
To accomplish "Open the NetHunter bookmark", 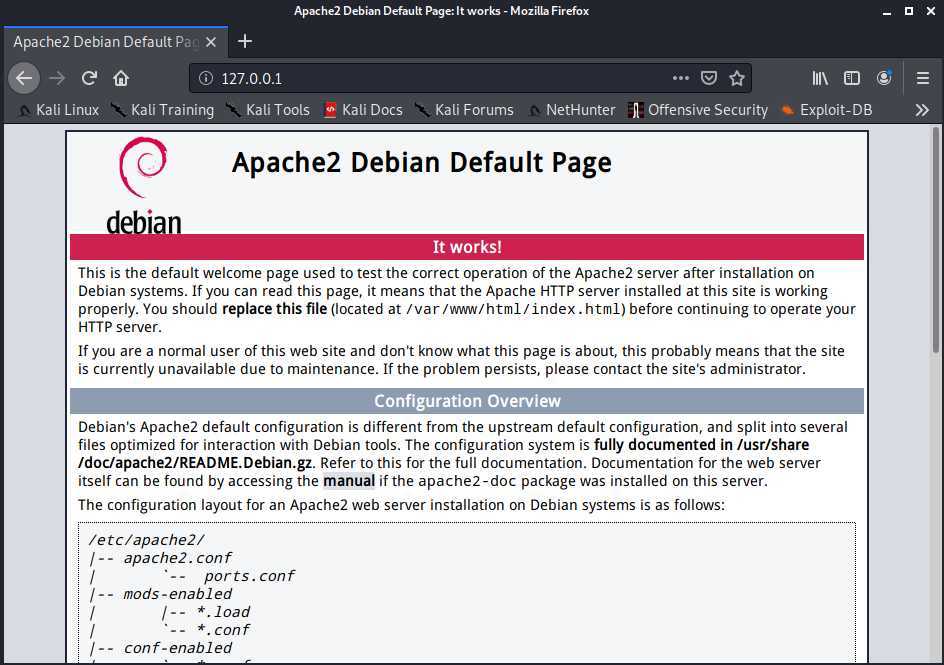I will pos(572,110).
